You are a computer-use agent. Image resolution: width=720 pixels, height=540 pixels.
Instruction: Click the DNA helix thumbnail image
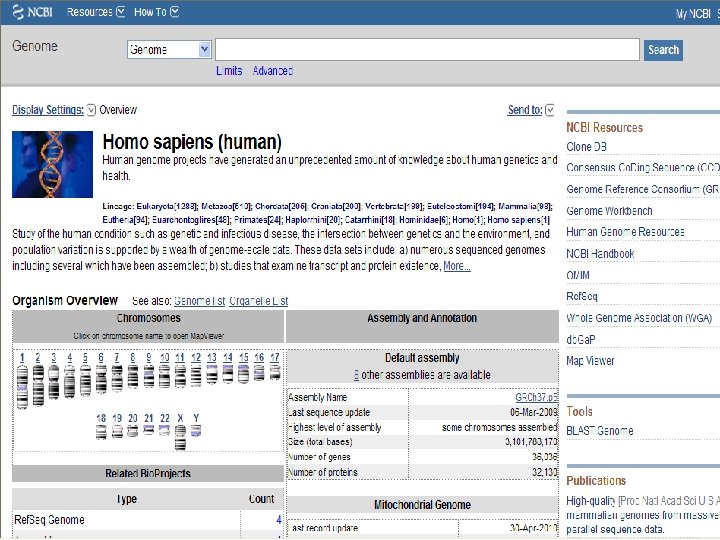[52, 164]
